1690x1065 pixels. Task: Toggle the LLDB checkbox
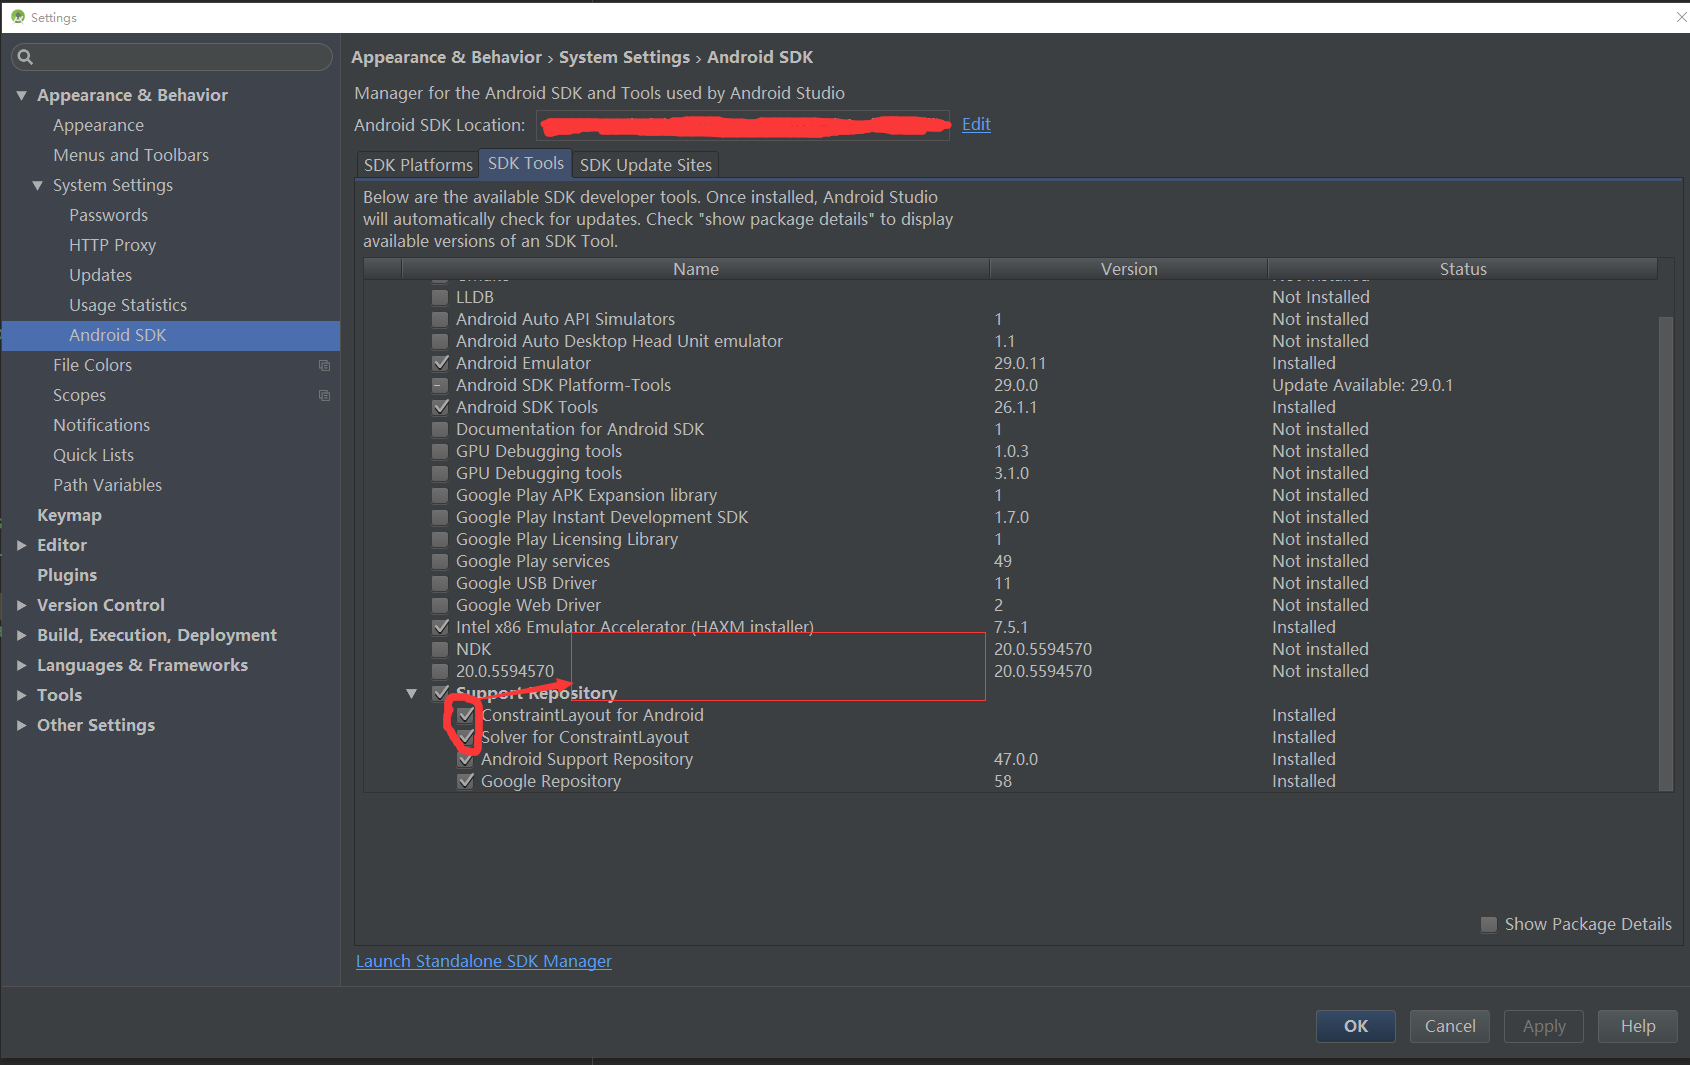tap(440, 297)
